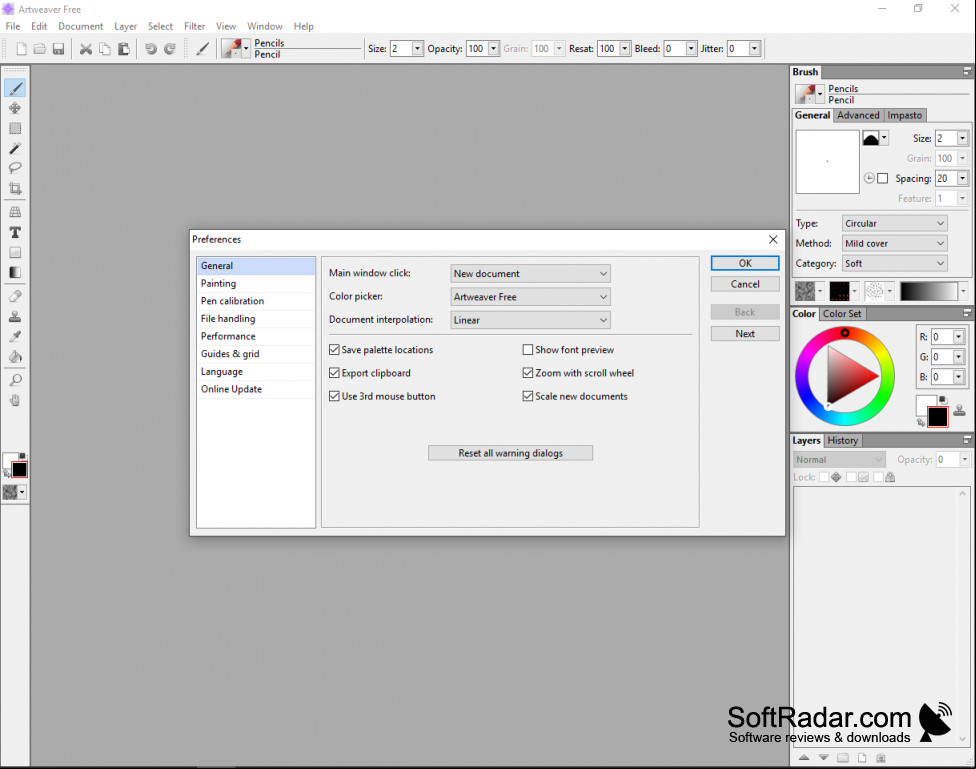976x769 pixels.
Task: Tick the checkbox beside Spacing in Brush panel
Action: click(883, 179)
